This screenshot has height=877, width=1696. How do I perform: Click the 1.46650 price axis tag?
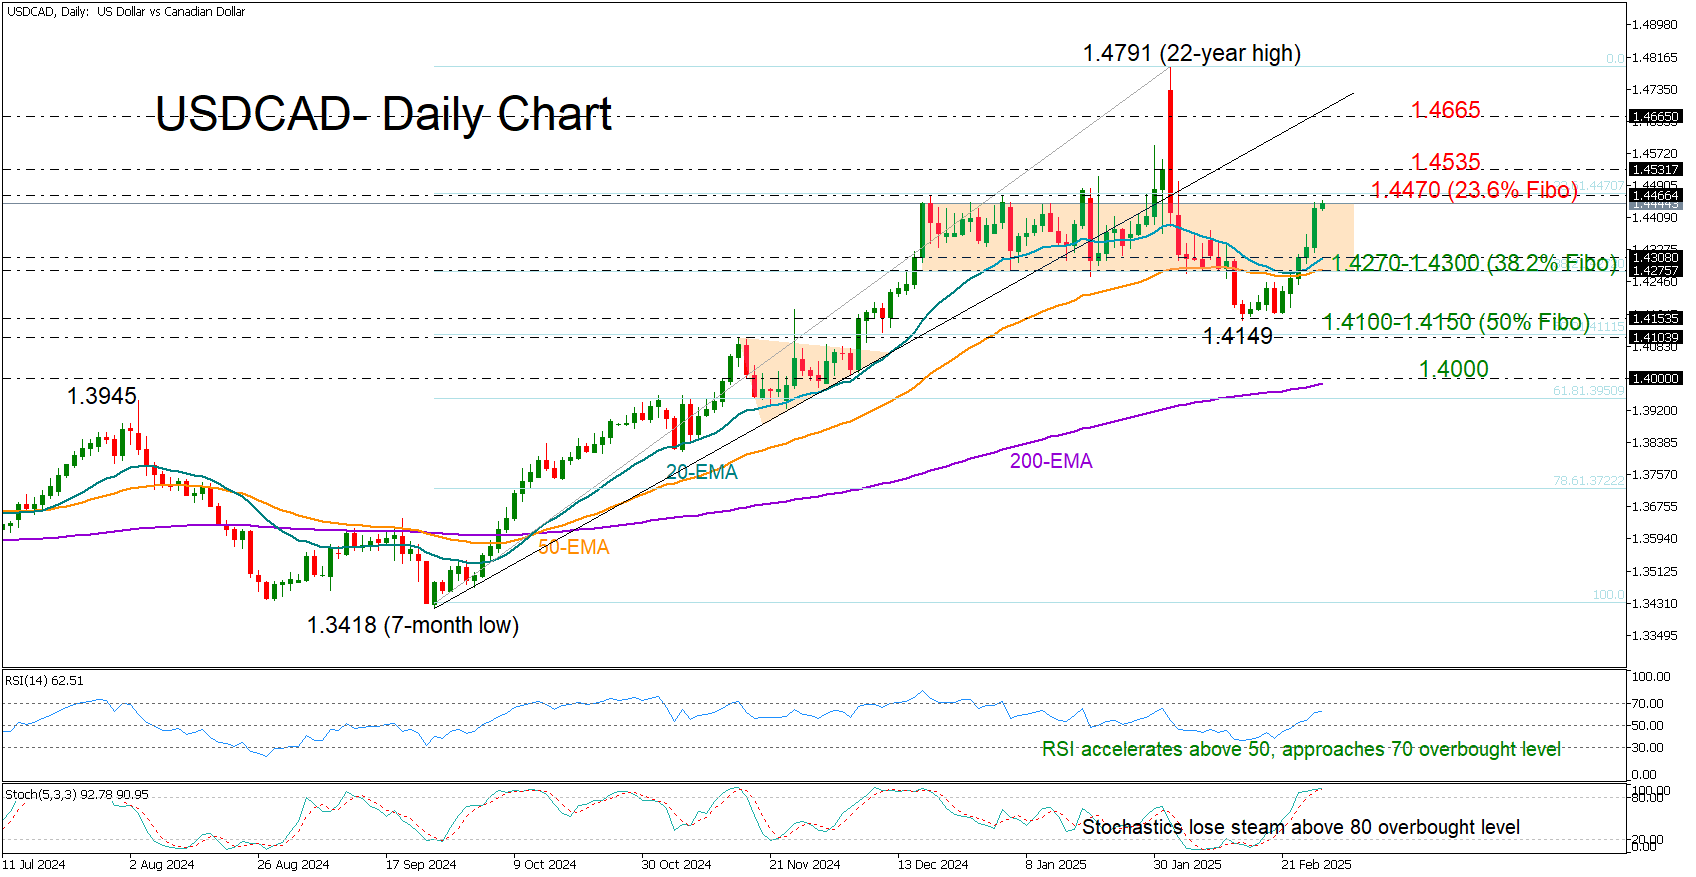click(x=1655, y=117)
